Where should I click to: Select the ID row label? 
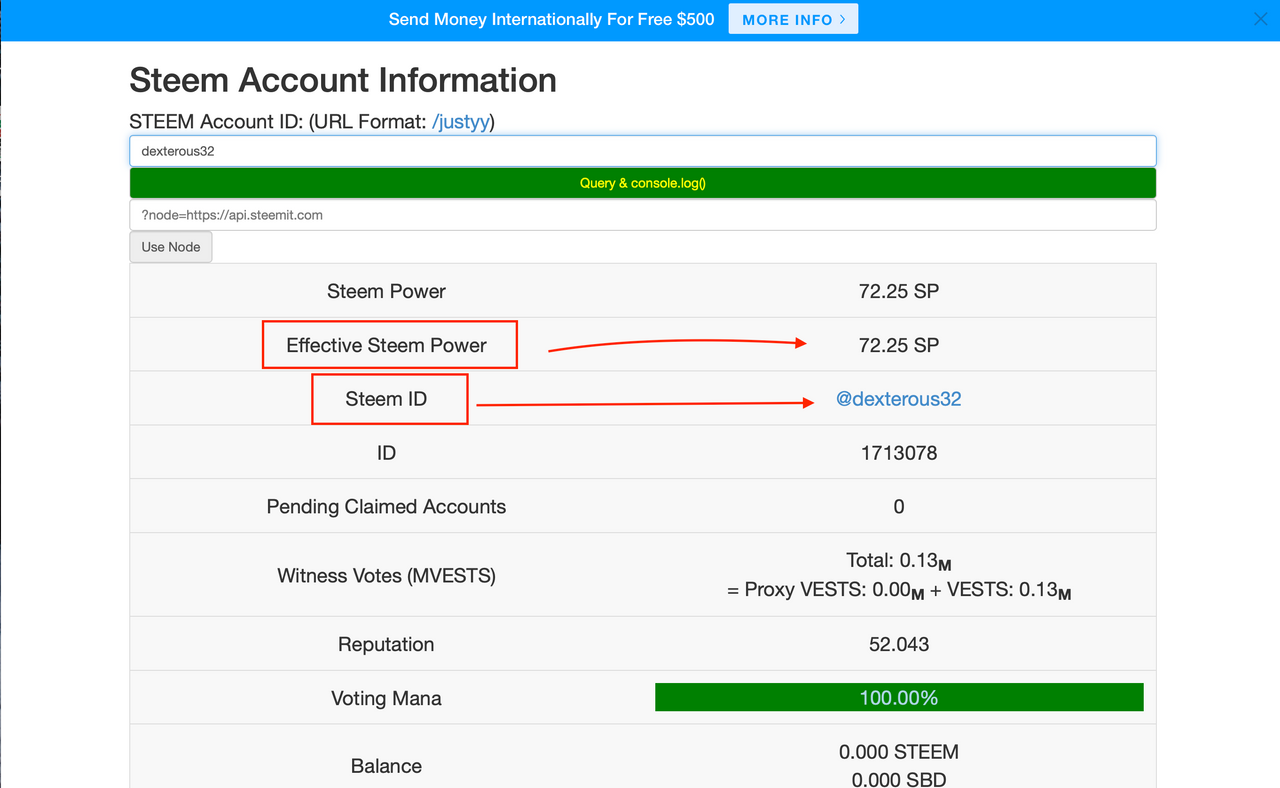(x=386, y=453)
